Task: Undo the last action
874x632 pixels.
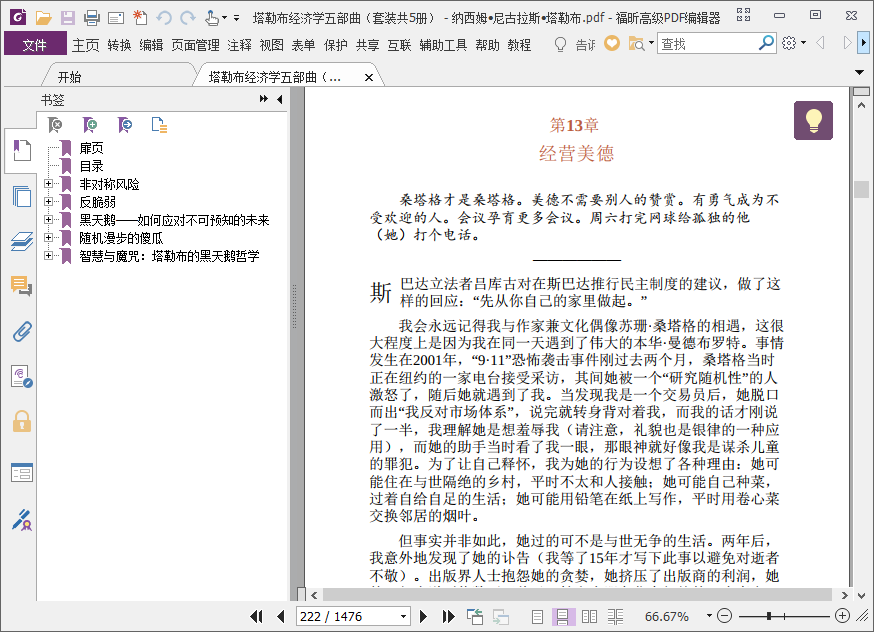Action: click(164, 18)
